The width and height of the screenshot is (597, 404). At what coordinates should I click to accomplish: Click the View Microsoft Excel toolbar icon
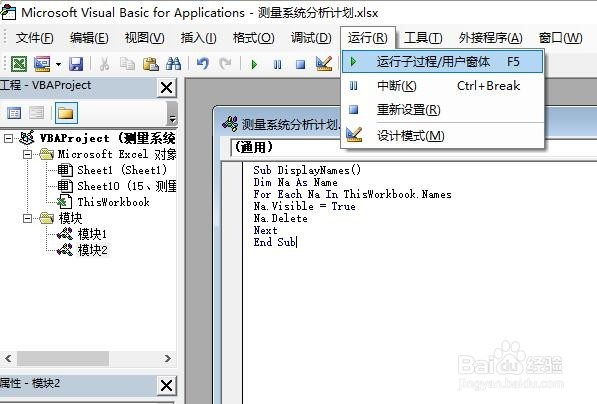19,64
